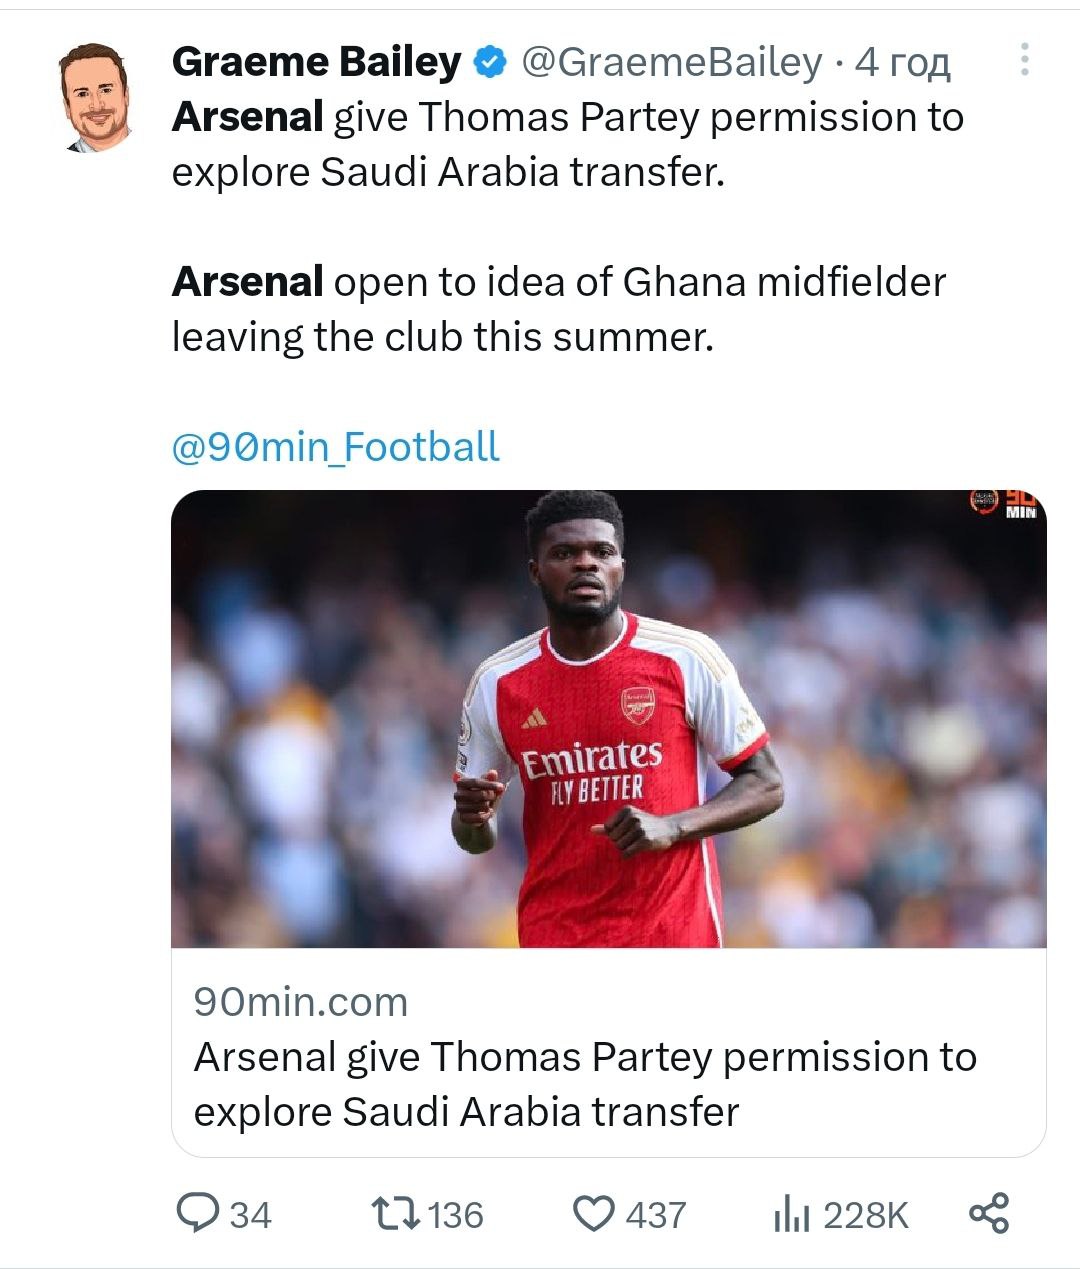Click the 34 replies count

[250, 1215]
